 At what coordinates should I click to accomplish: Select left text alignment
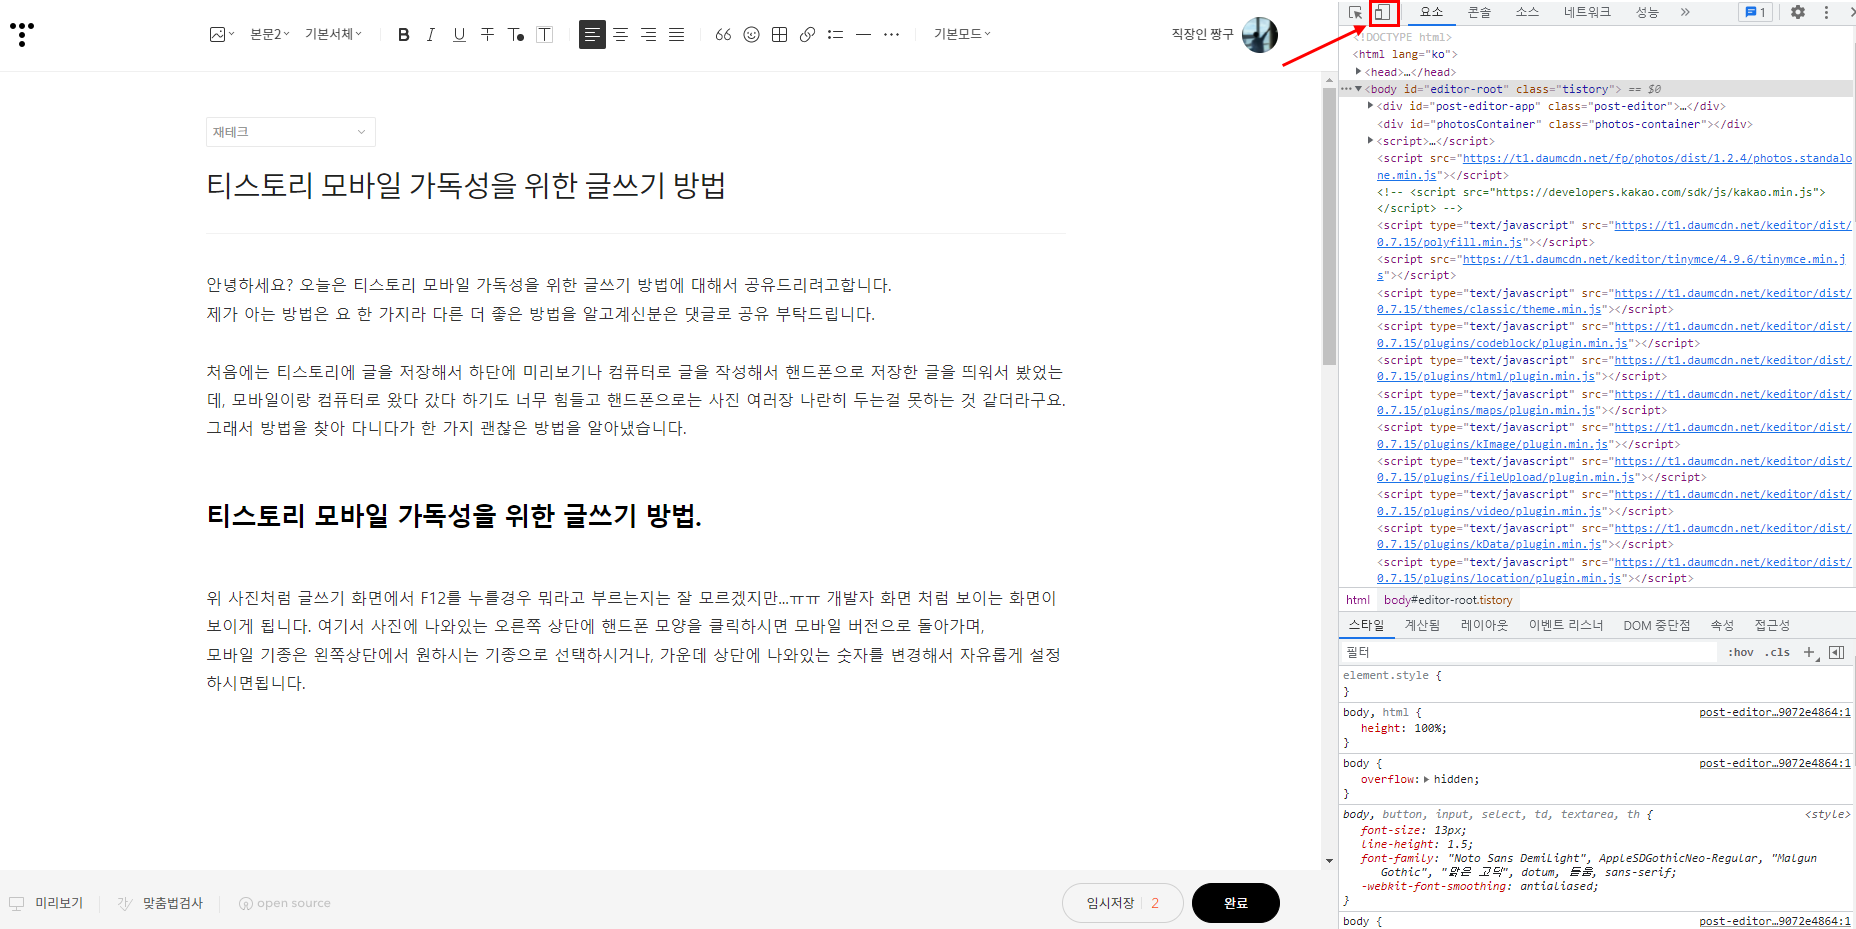pos(592,34)
